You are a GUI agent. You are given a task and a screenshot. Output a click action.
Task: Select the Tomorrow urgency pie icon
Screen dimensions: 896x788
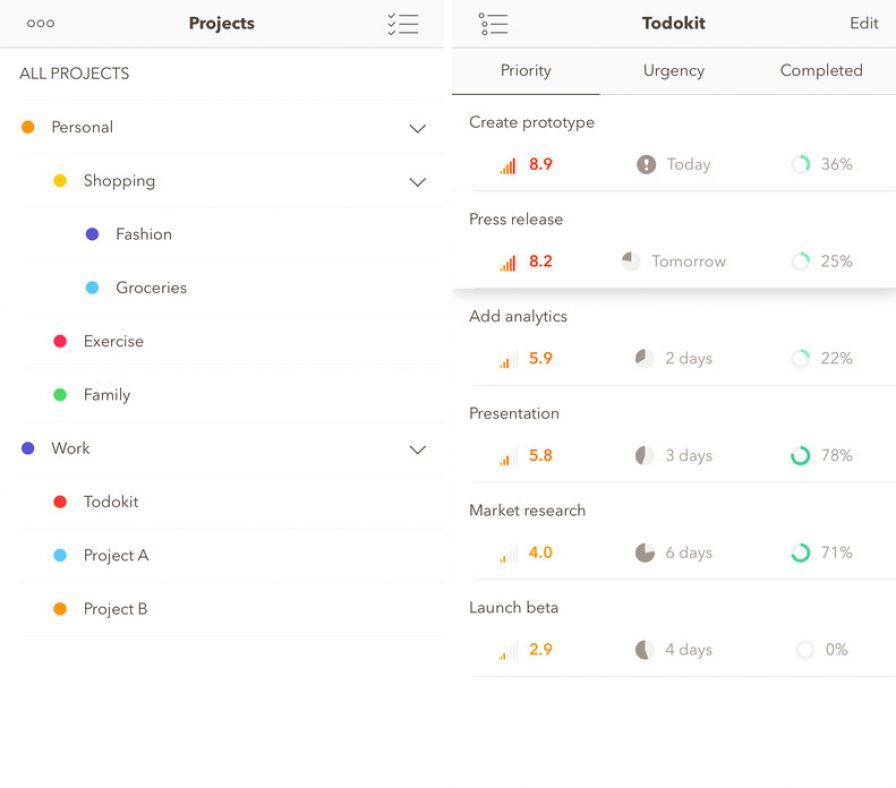pyautogui.click(x=631, y=261)
